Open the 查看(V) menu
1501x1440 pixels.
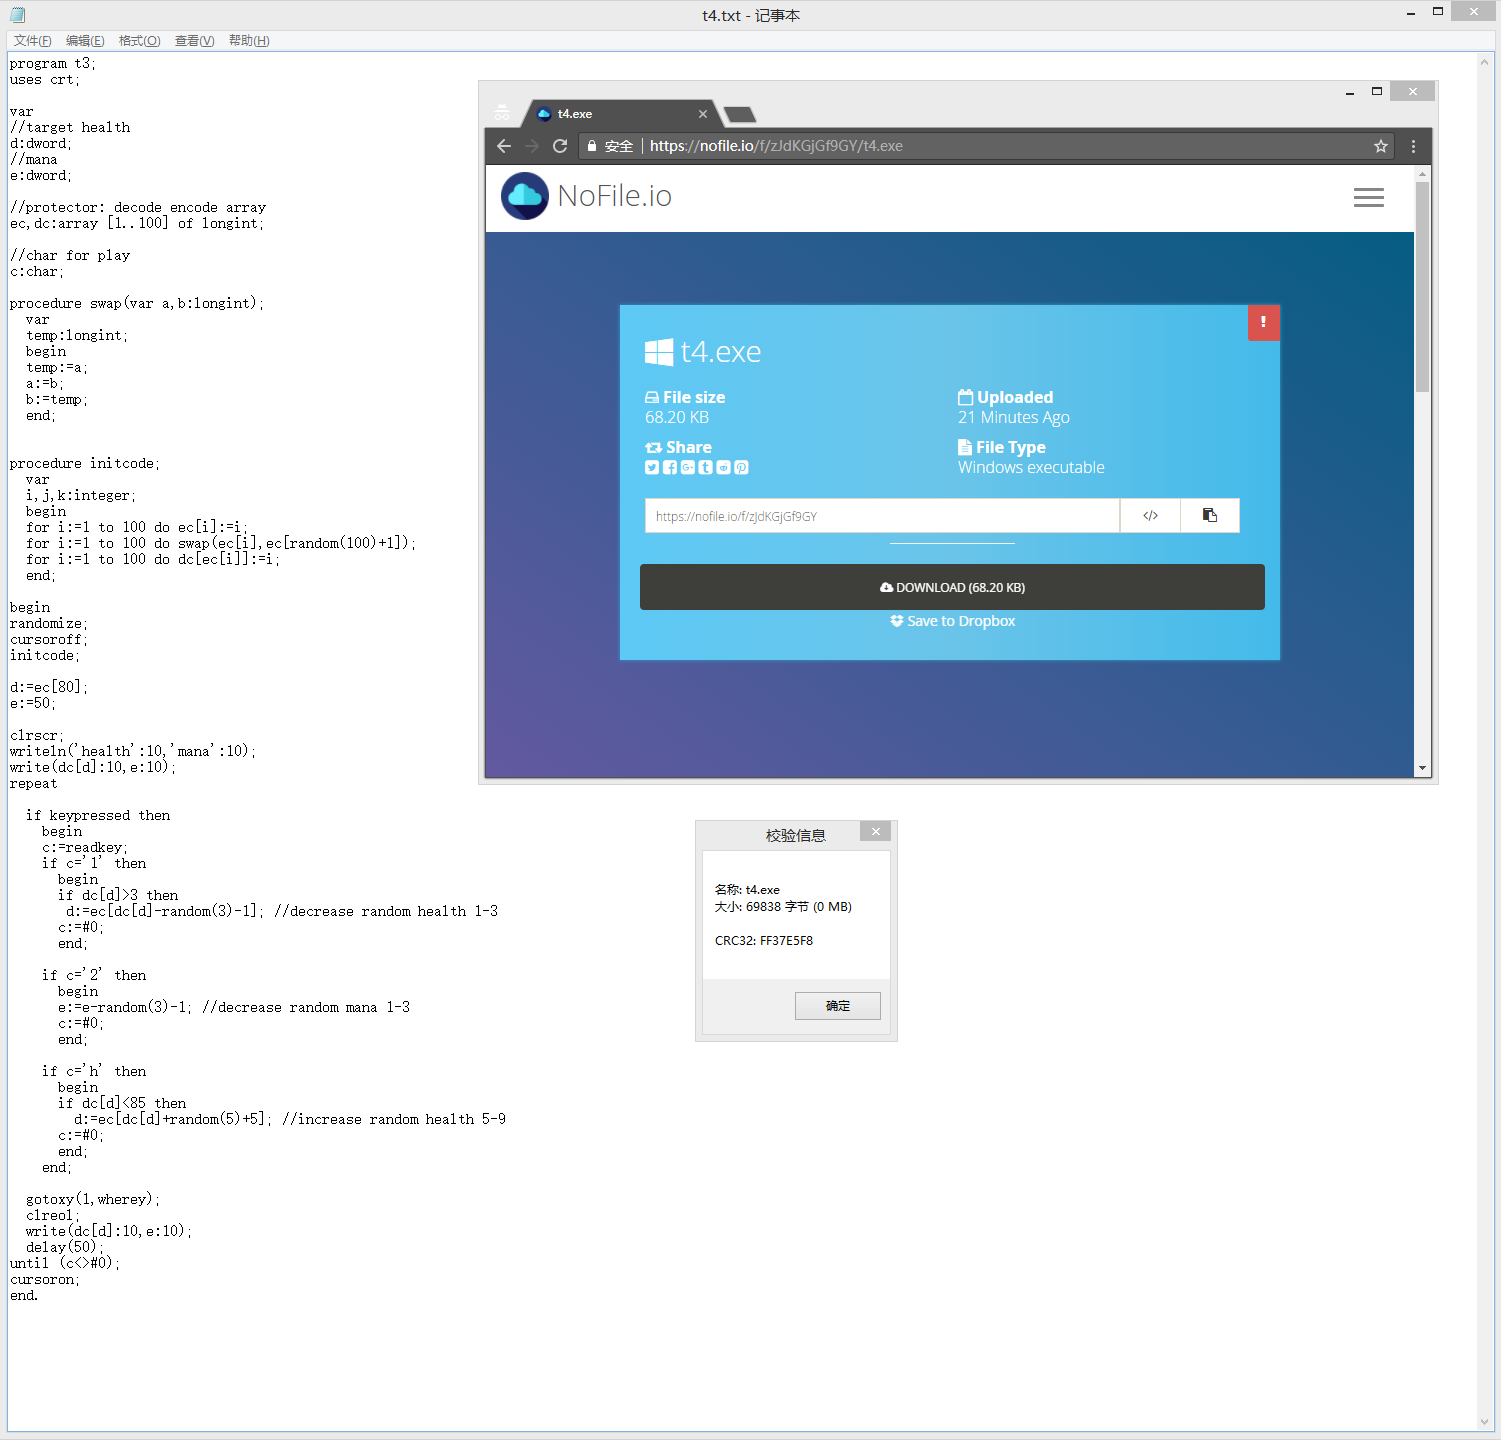[194, 41]
